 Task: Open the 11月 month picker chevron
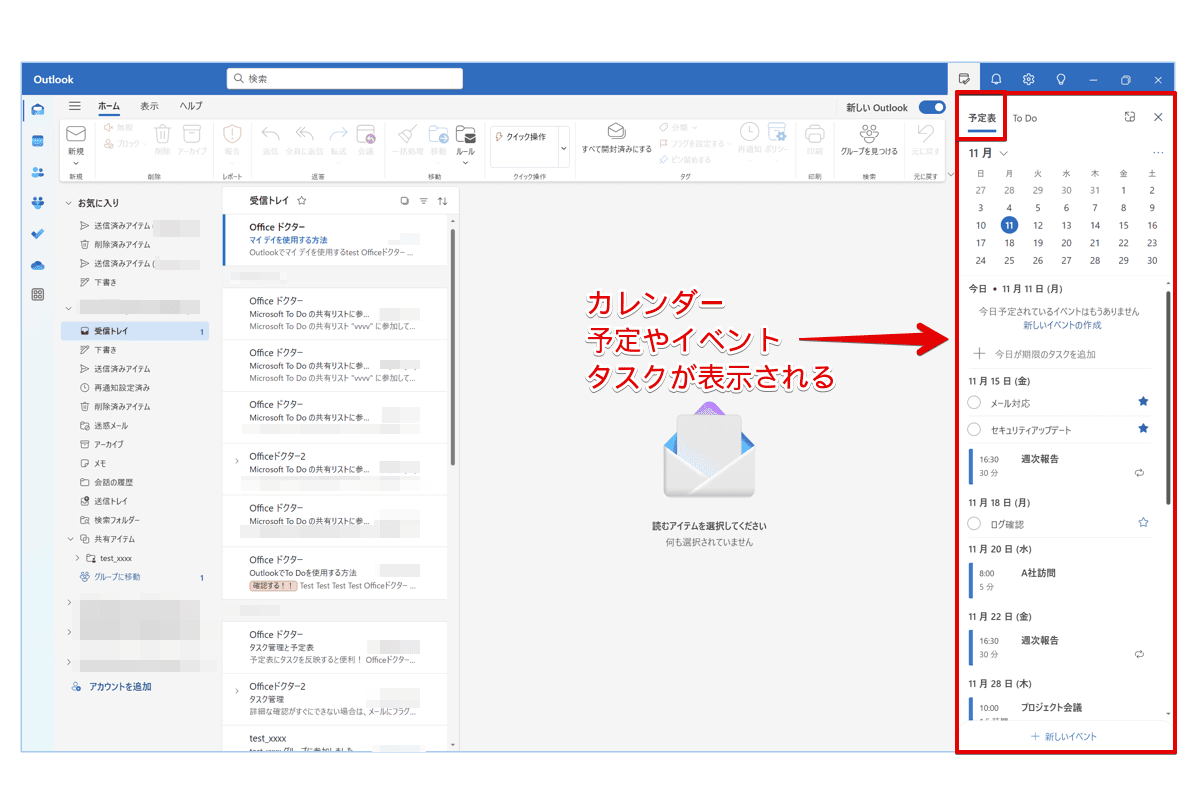click(1004, 153)
